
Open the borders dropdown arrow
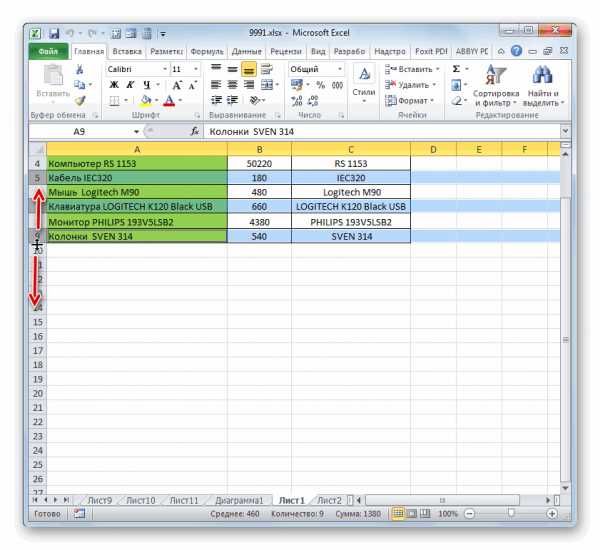(x=126, y=101)
